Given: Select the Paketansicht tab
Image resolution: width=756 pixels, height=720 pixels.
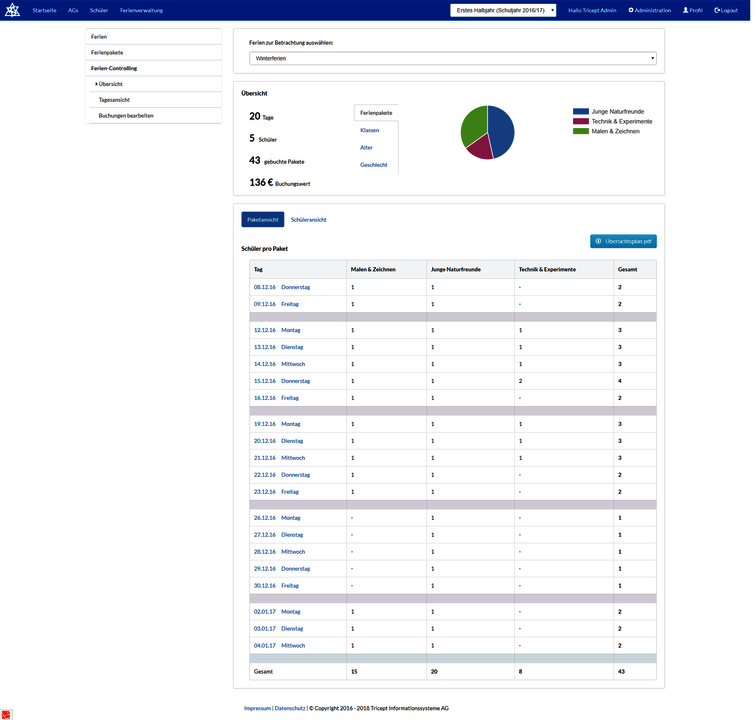Looking at the screenshot, I should tap(262, 219).
